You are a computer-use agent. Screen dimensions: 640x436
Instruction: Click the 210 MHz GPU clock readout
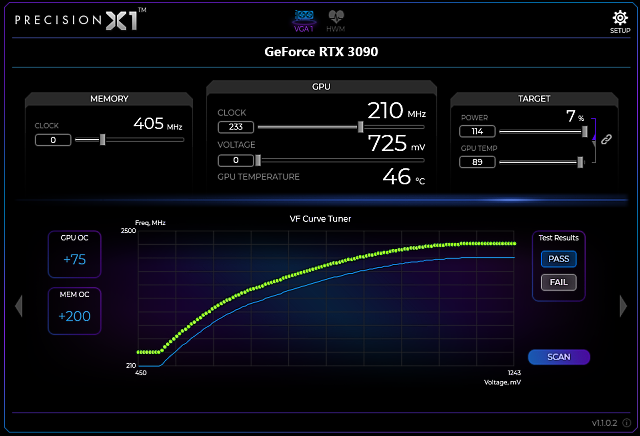tap(396, 111)
